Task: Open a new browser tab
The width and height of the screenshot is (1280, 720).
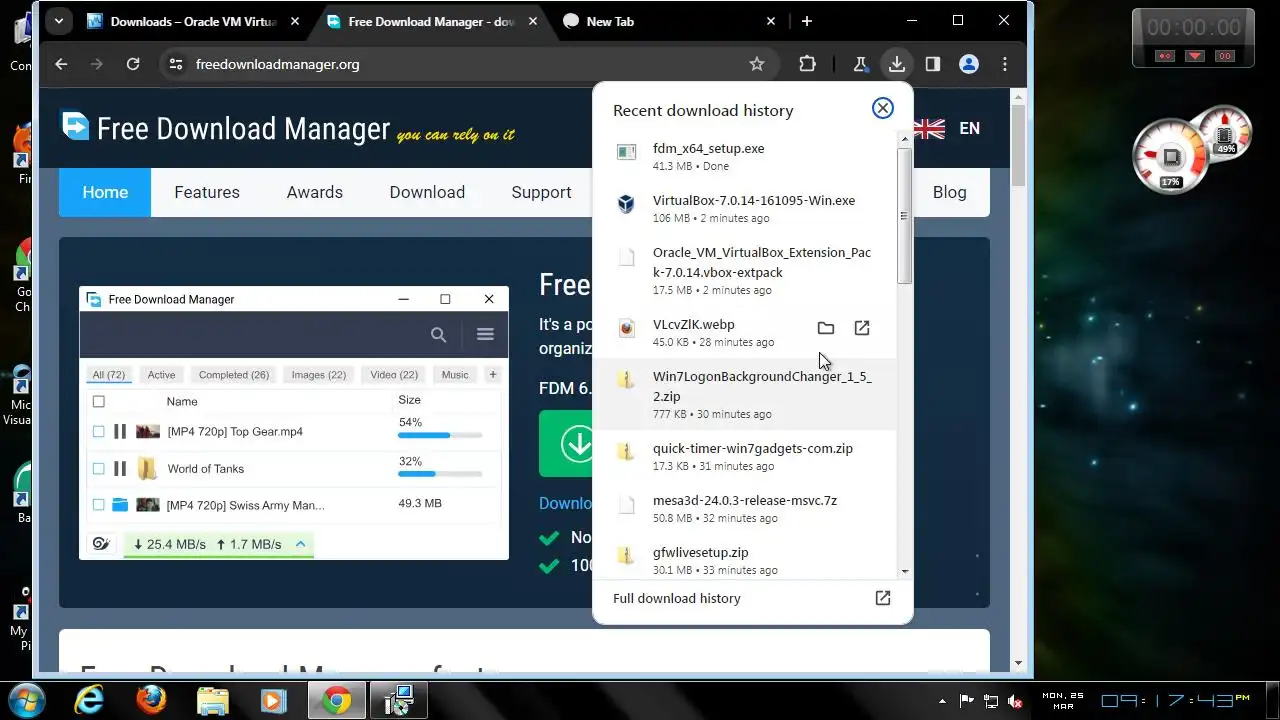Action: point(807,21)
